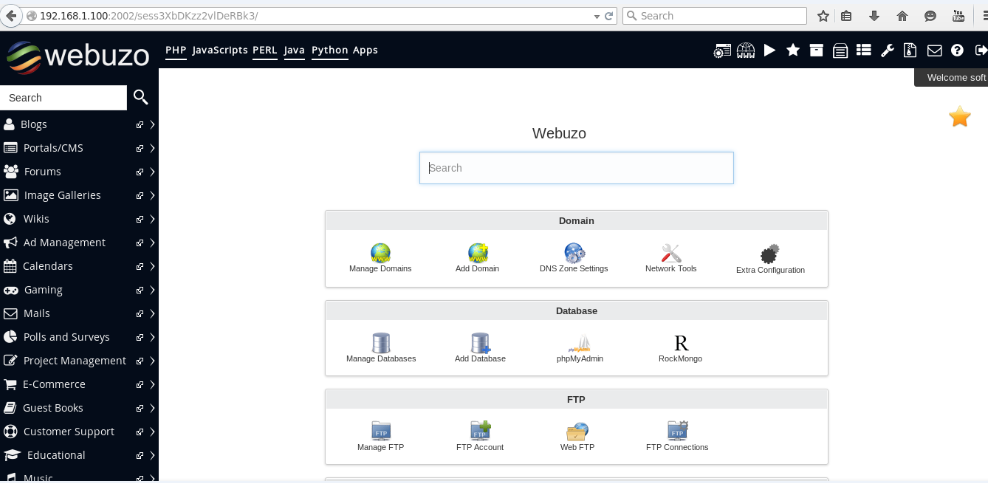Focus the main Webuzo search field
Screen dimensions: 988x483
(x=576, y=168)
